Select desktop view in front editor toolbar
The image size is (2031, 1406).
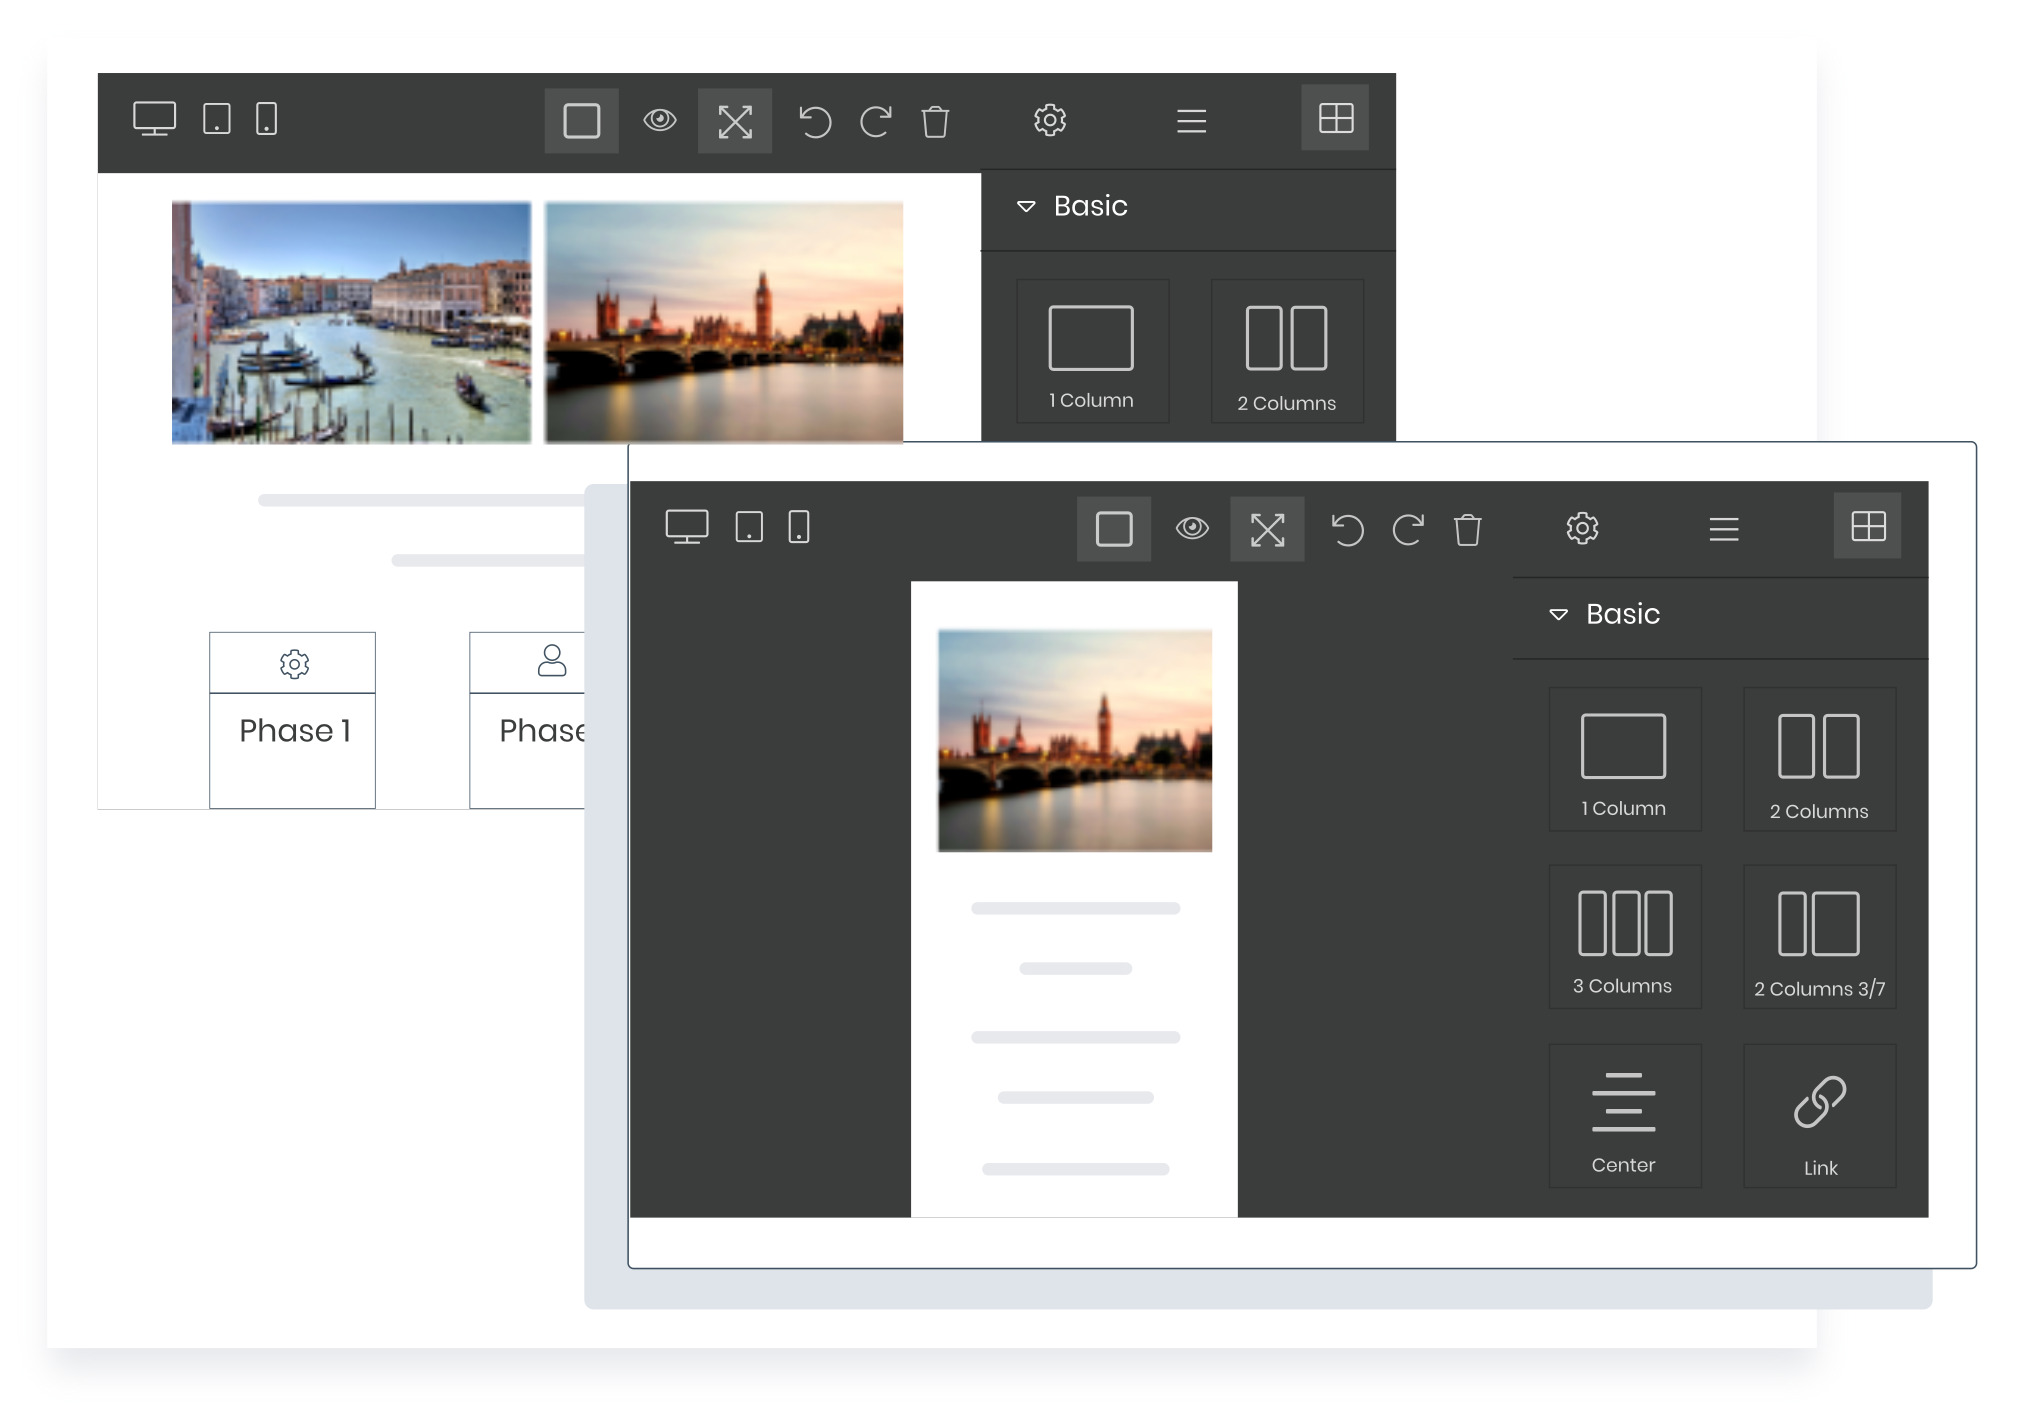pyautogui.click(x=687, y=526)
